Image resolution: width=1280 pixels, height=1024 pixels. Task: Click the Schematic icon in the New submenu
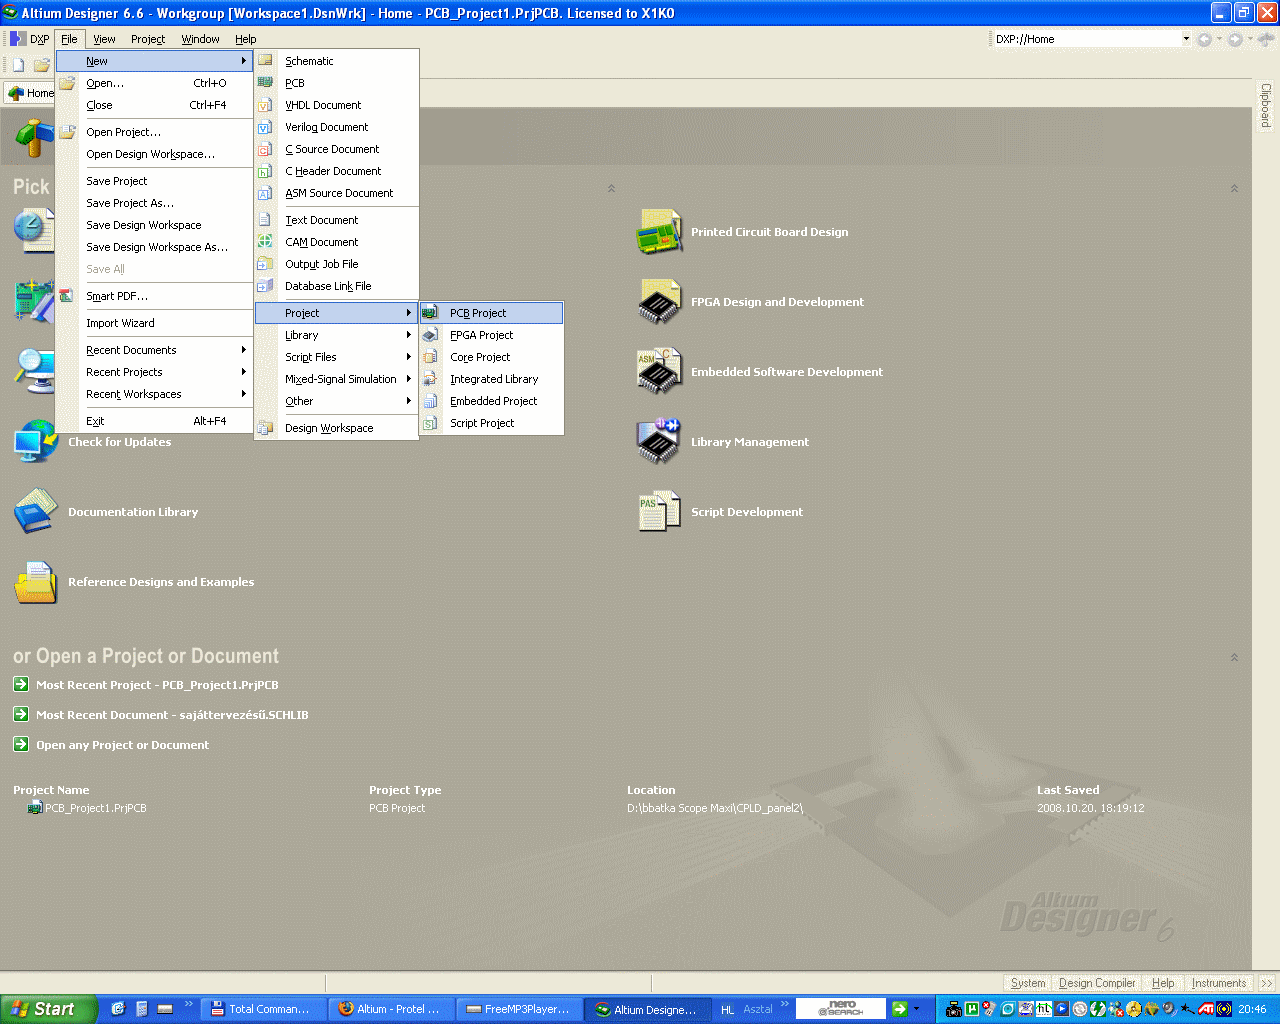pyautogui.click(x=265, y=60)
